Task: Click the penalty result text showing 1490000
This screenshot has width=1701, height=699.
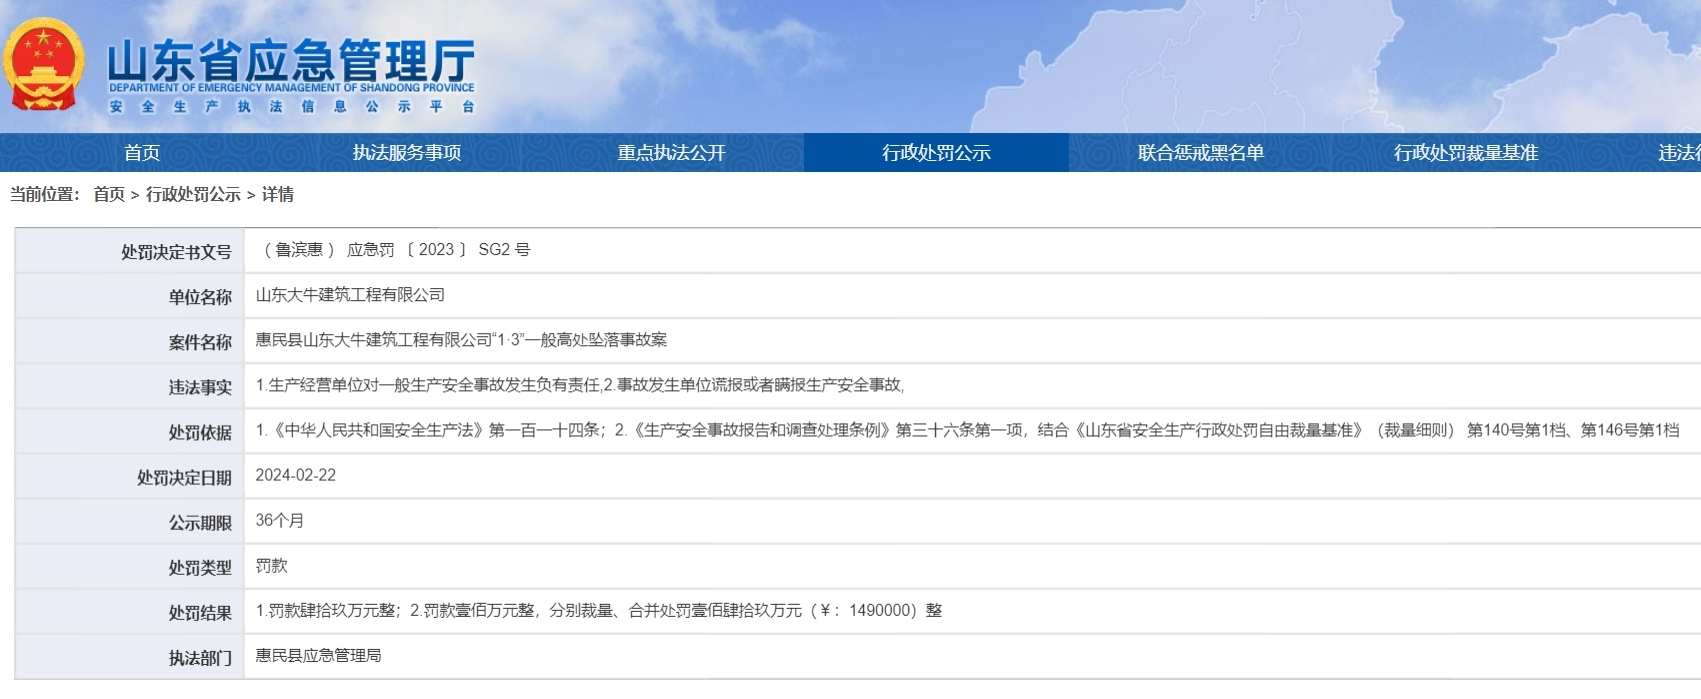Action: pos(598,611)
